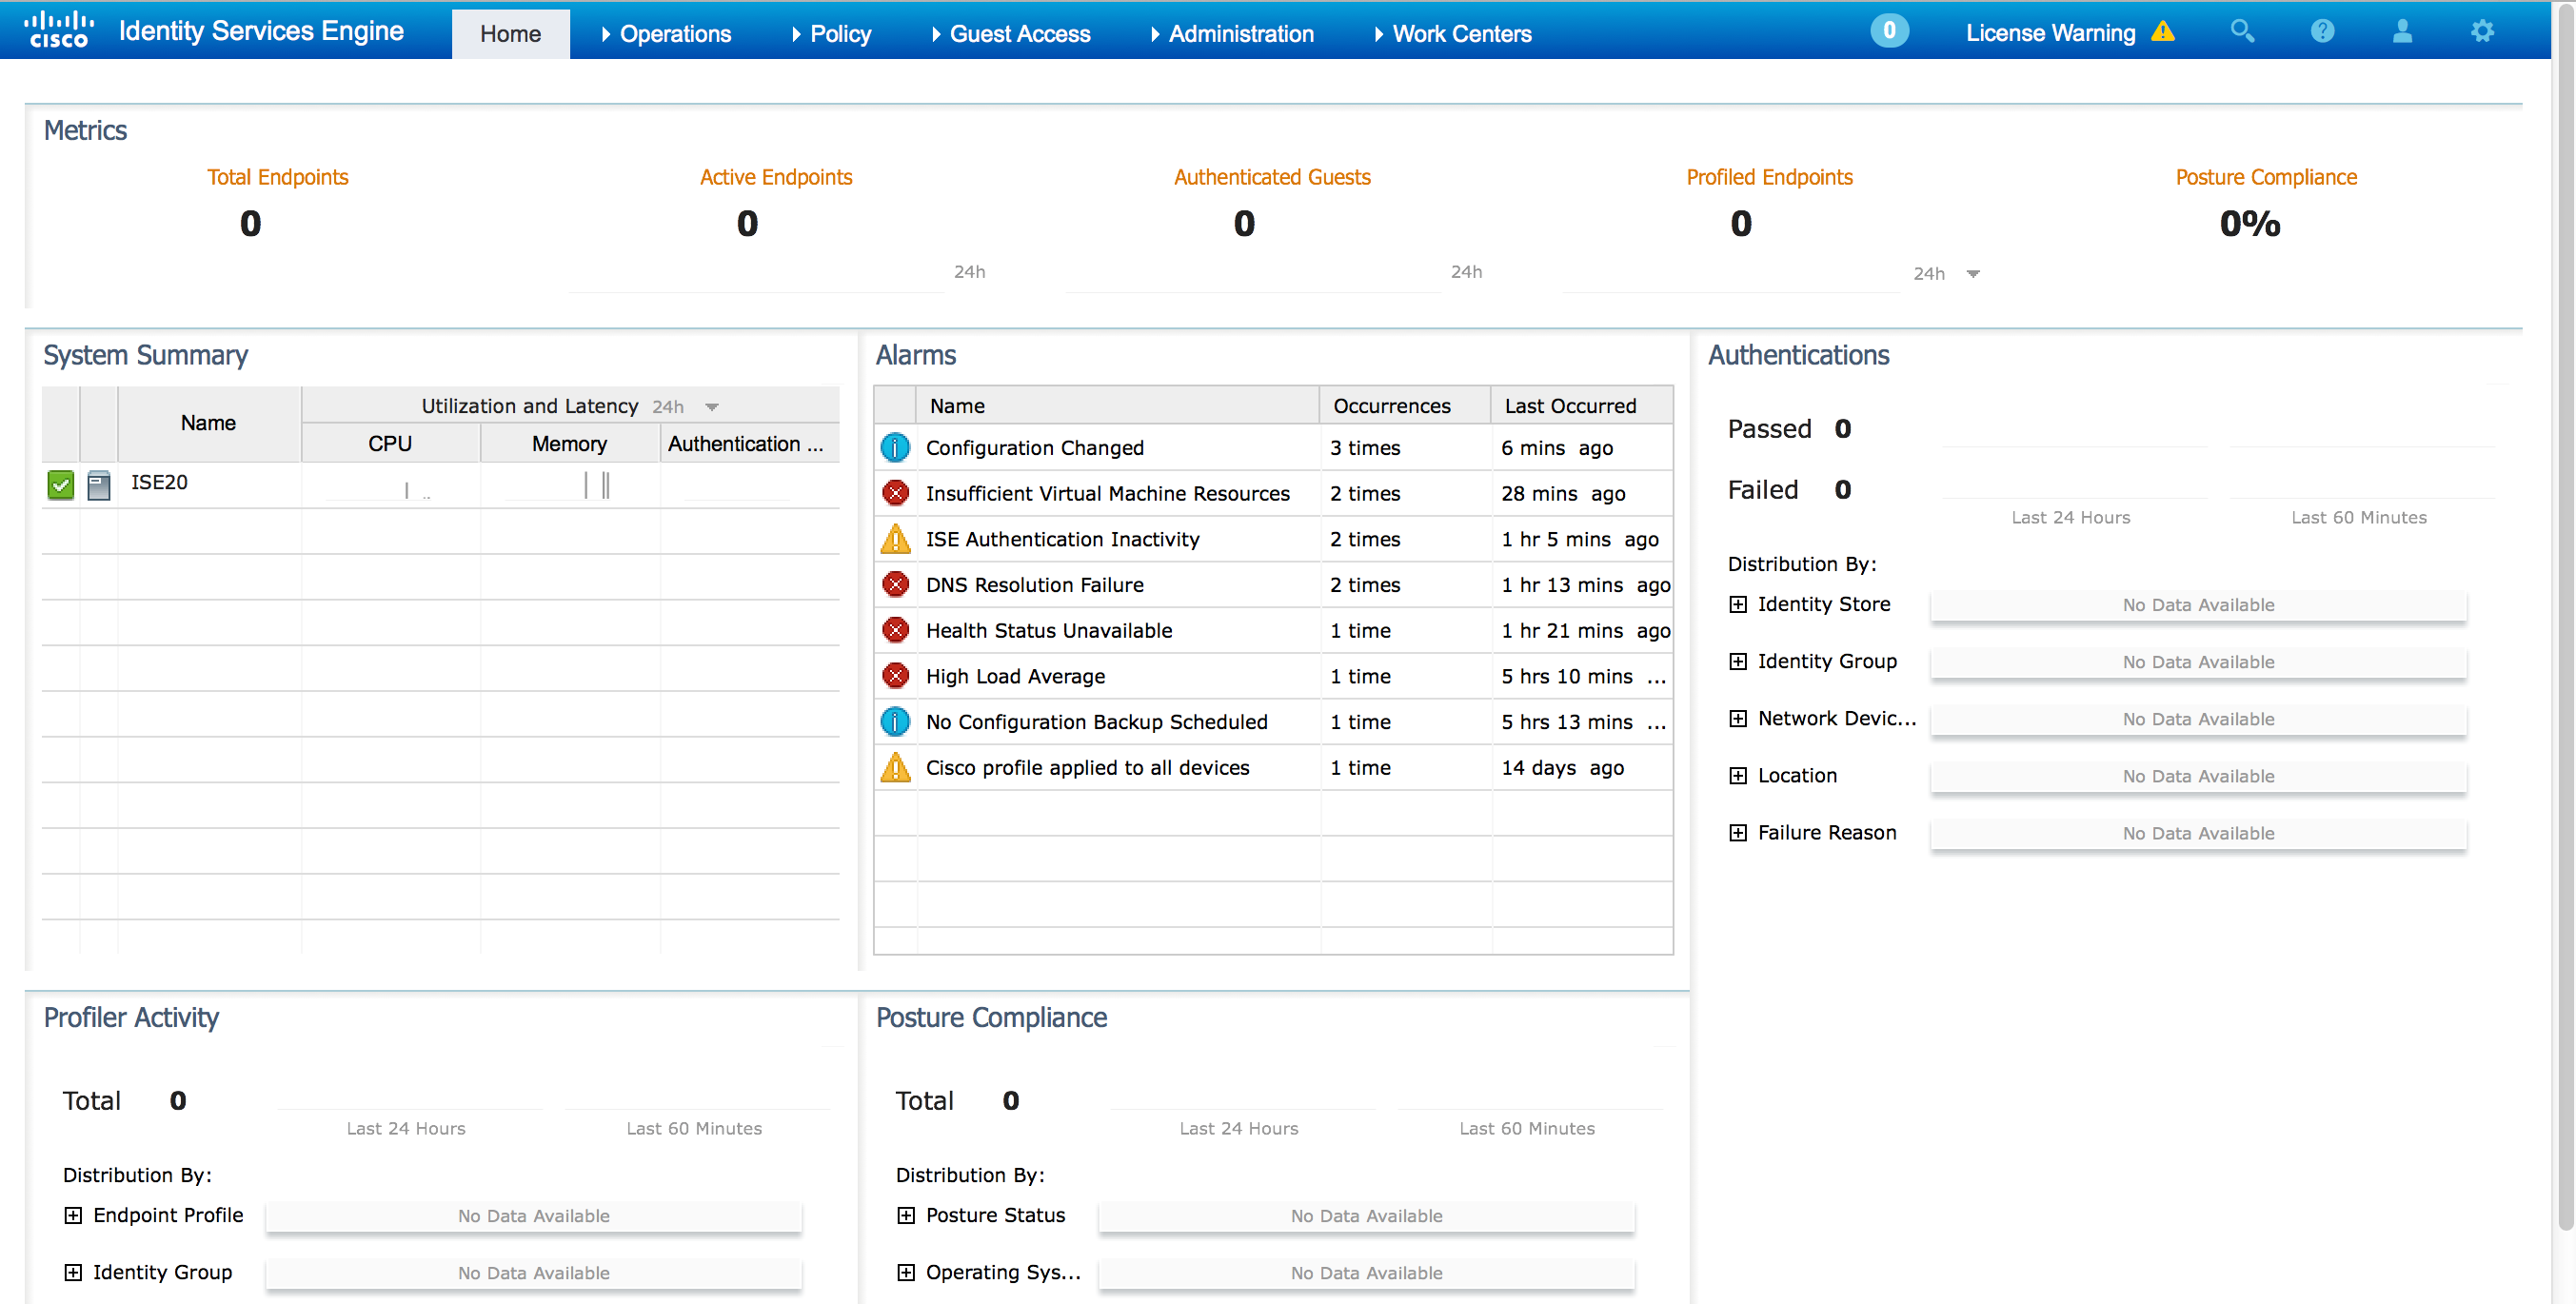Click the ISE20 server node icon
This screenshot has width=2576, height=1304.
[x=99, y=485]
